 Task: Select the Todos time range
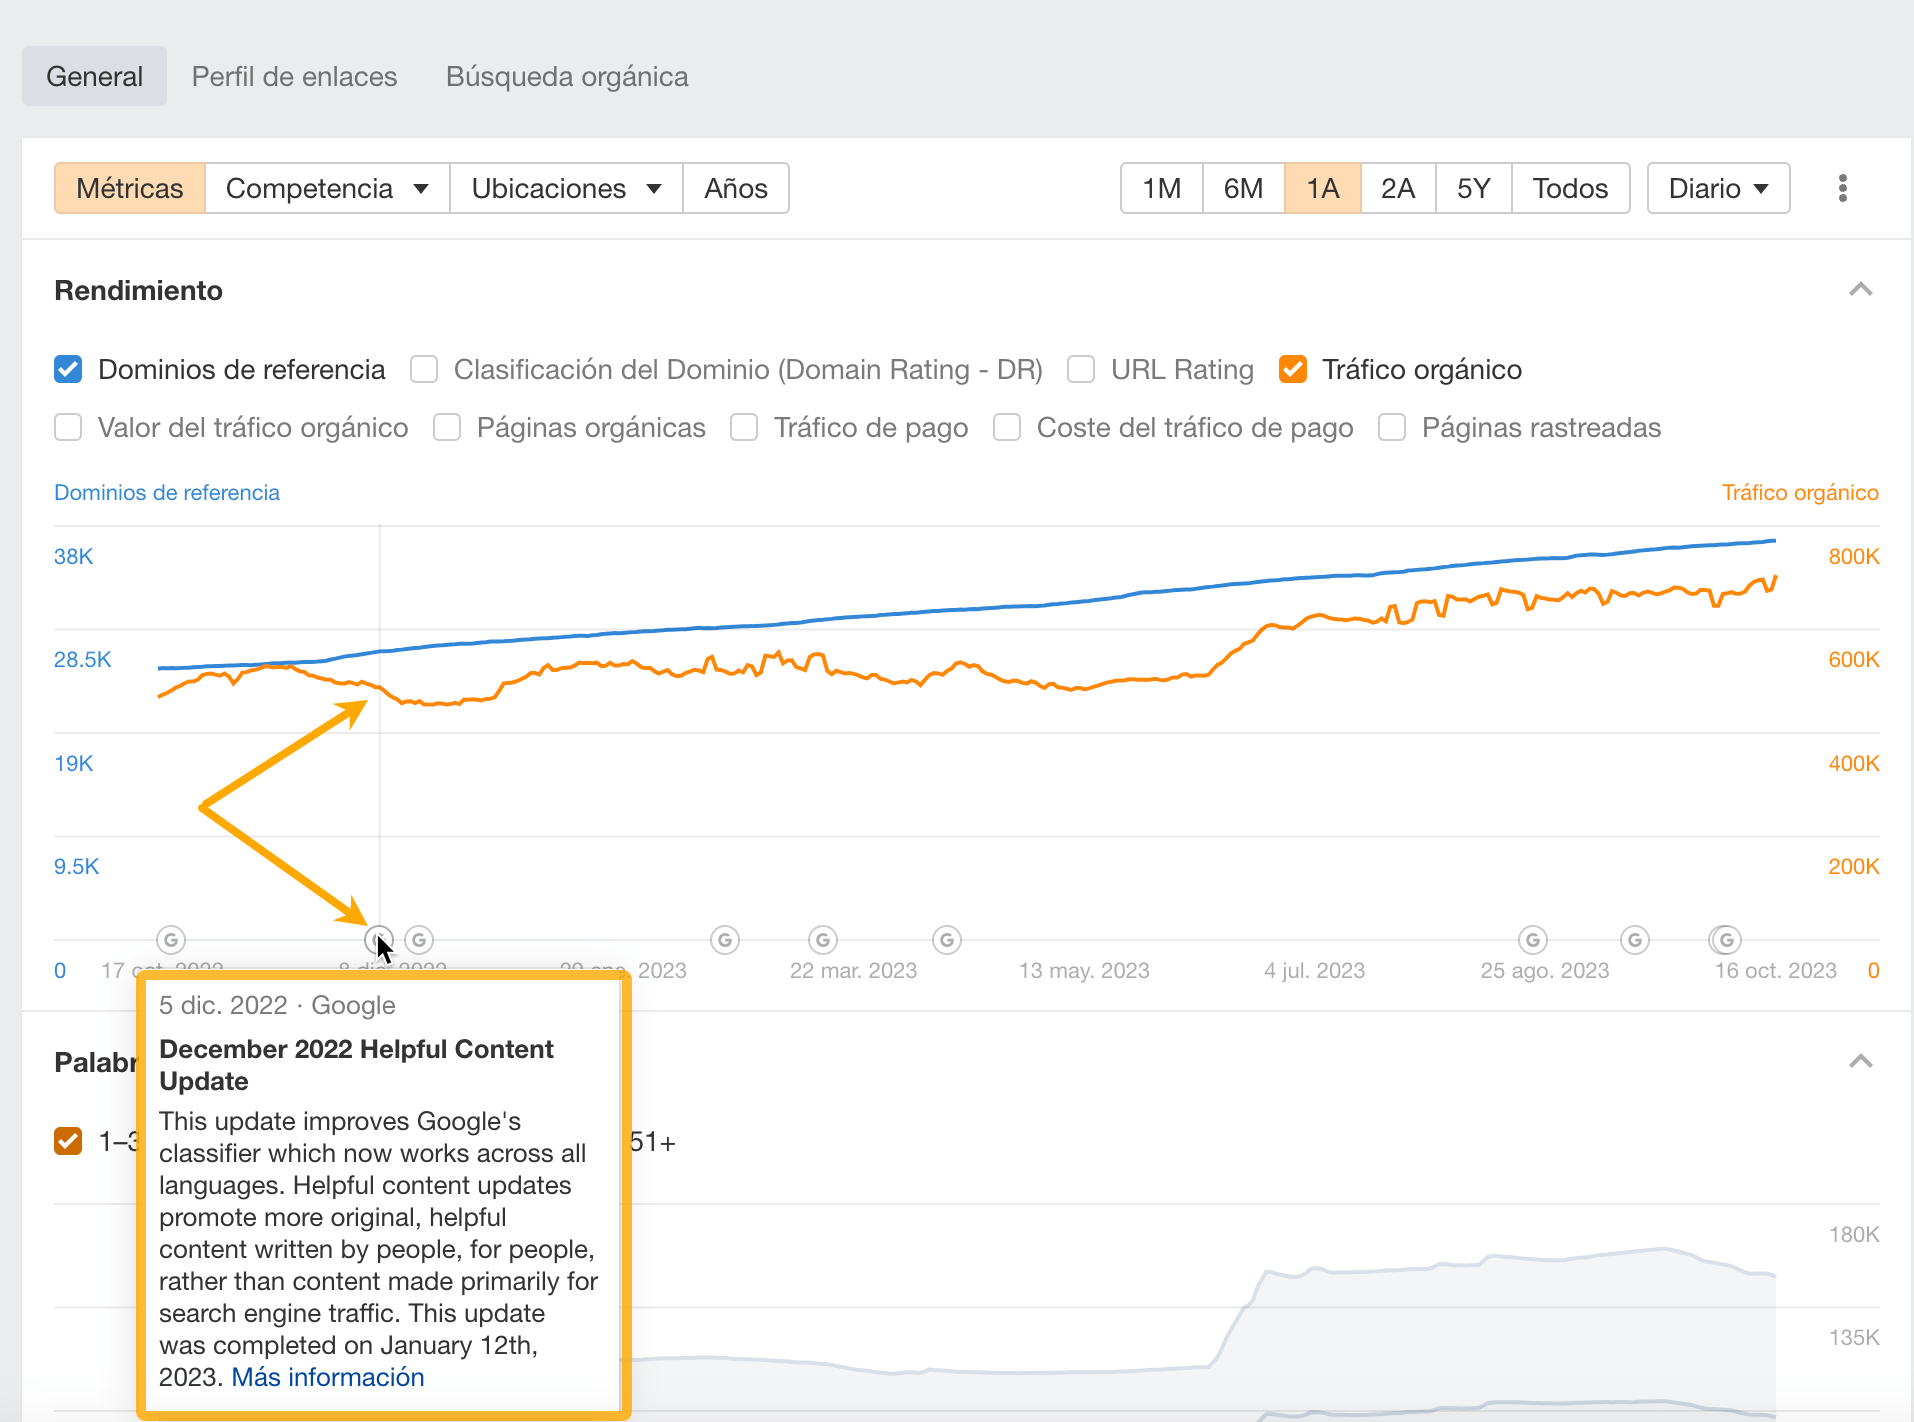pos(1570,188)
